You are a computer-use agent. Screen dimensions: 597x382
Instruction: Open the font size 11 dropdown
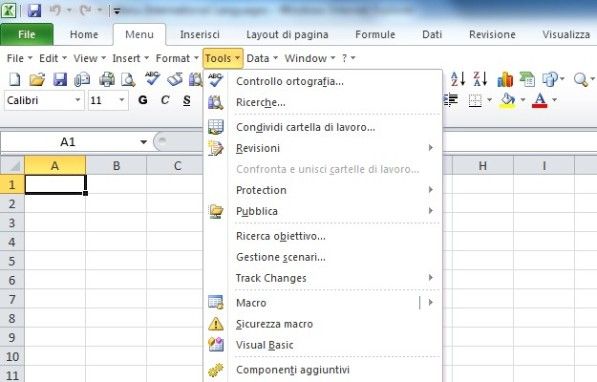click(x=122, y=100)
